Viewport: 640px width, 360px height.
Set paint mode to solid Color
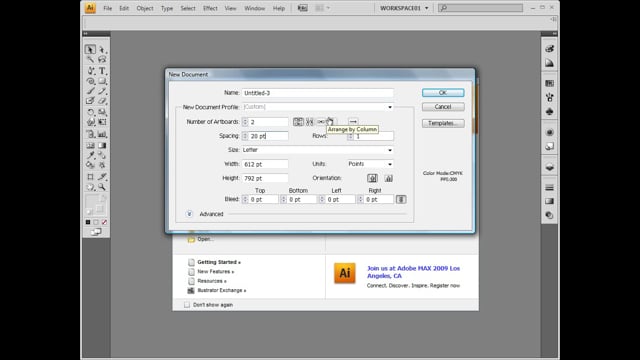(x=88, y=222)
